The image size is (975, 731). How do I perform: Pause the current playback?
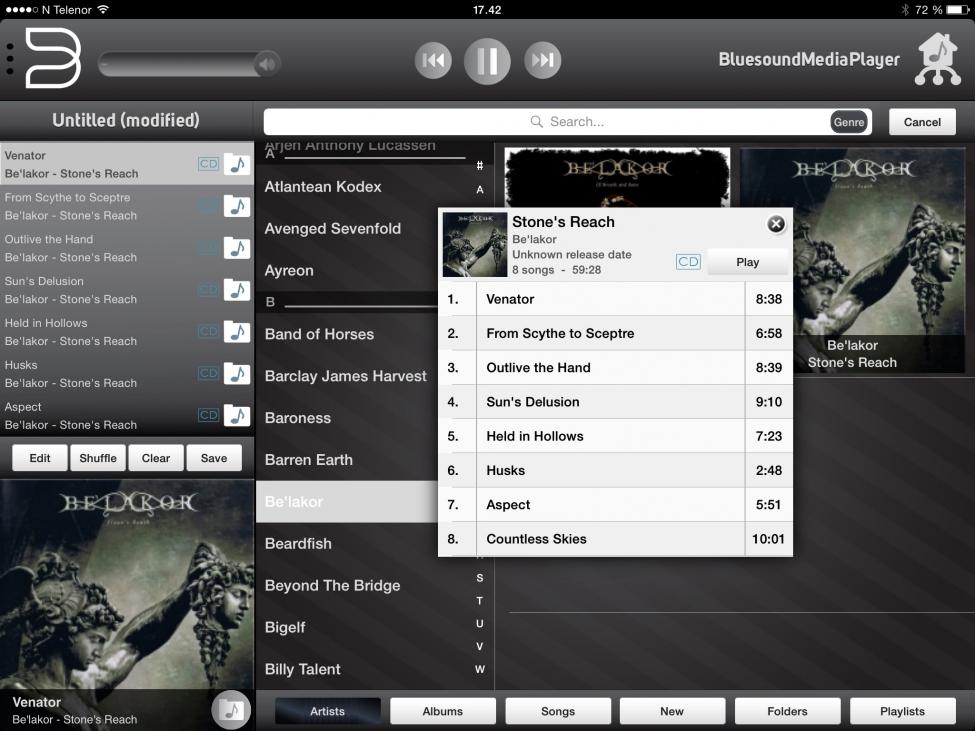click(487, 61)
